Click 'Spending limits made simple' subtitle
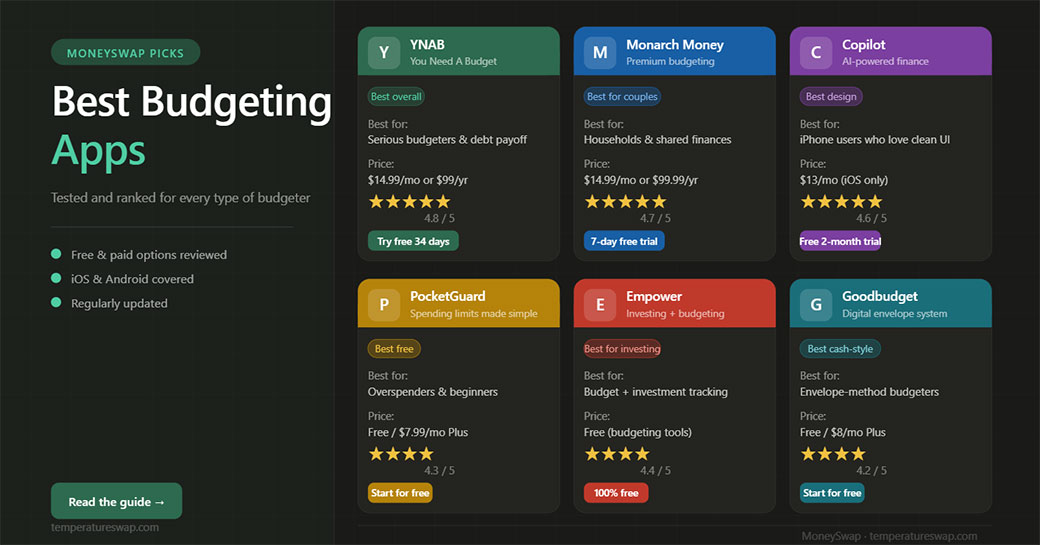This screenshot has width=1040, height=545. 474,314
